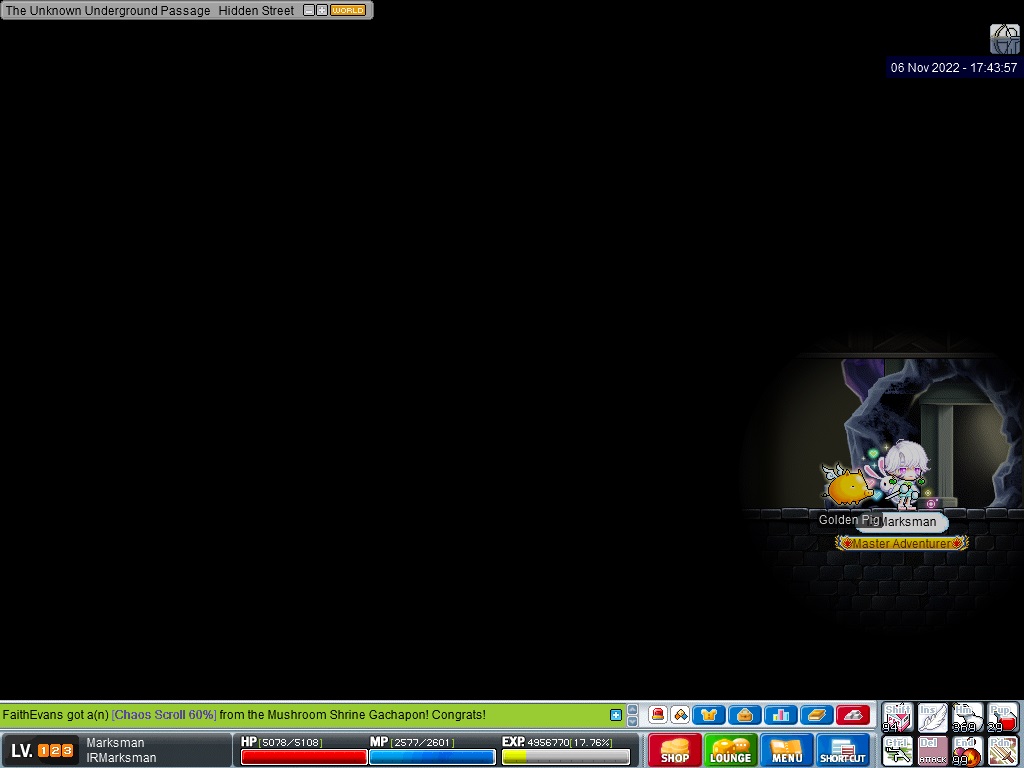
Task: Open the Cash SHOP
Action: point(674,750)
